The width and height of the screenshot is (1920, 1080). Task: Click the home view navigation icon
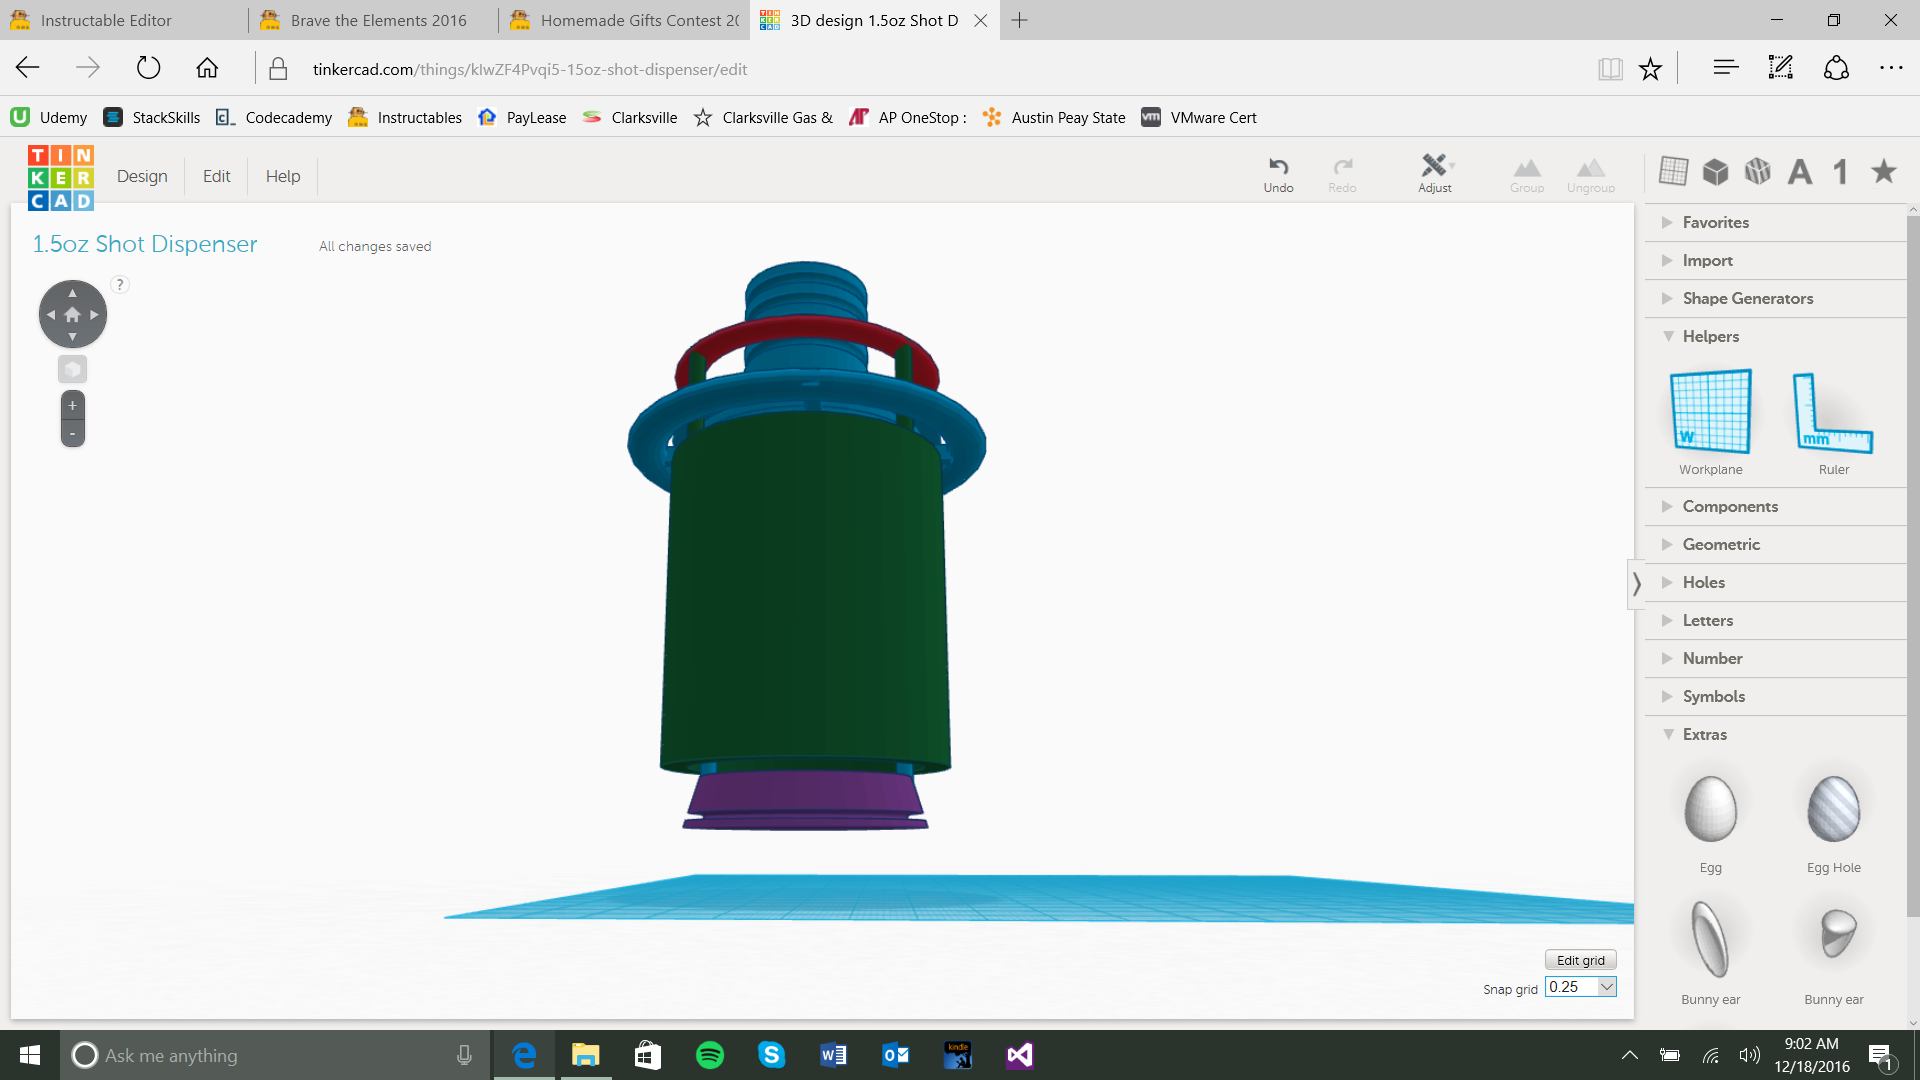click(x=72, y=315)
